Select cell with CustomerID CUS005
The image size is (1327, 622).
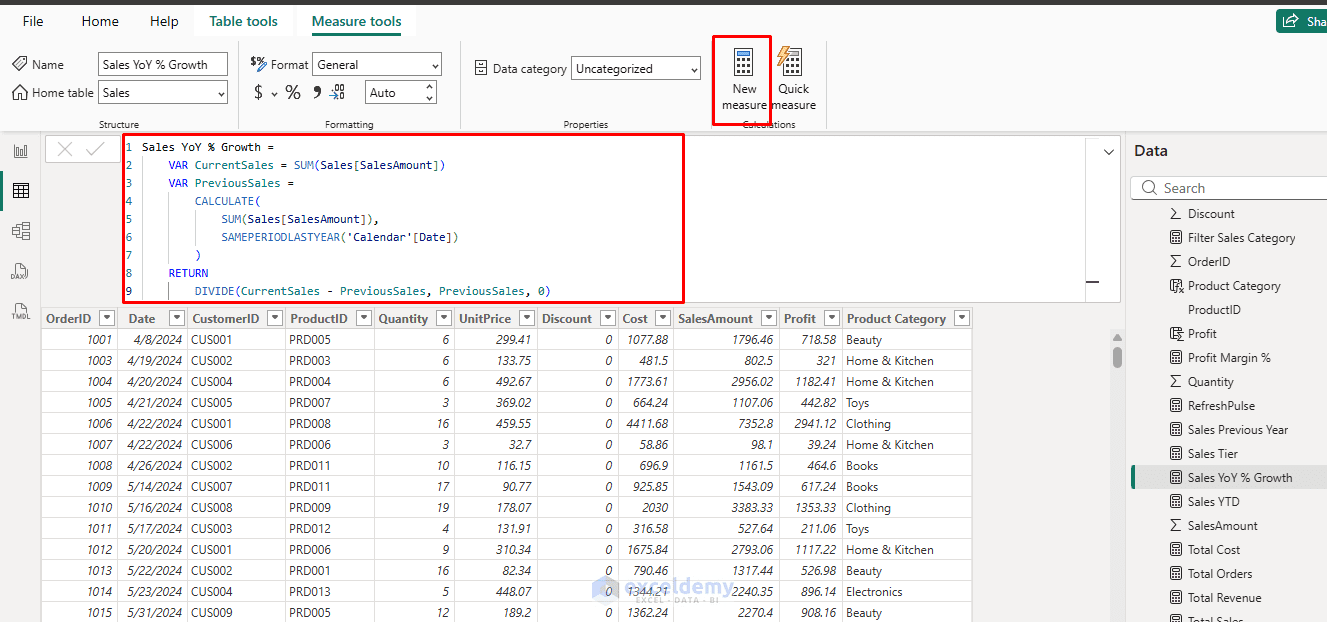(236, 403)
